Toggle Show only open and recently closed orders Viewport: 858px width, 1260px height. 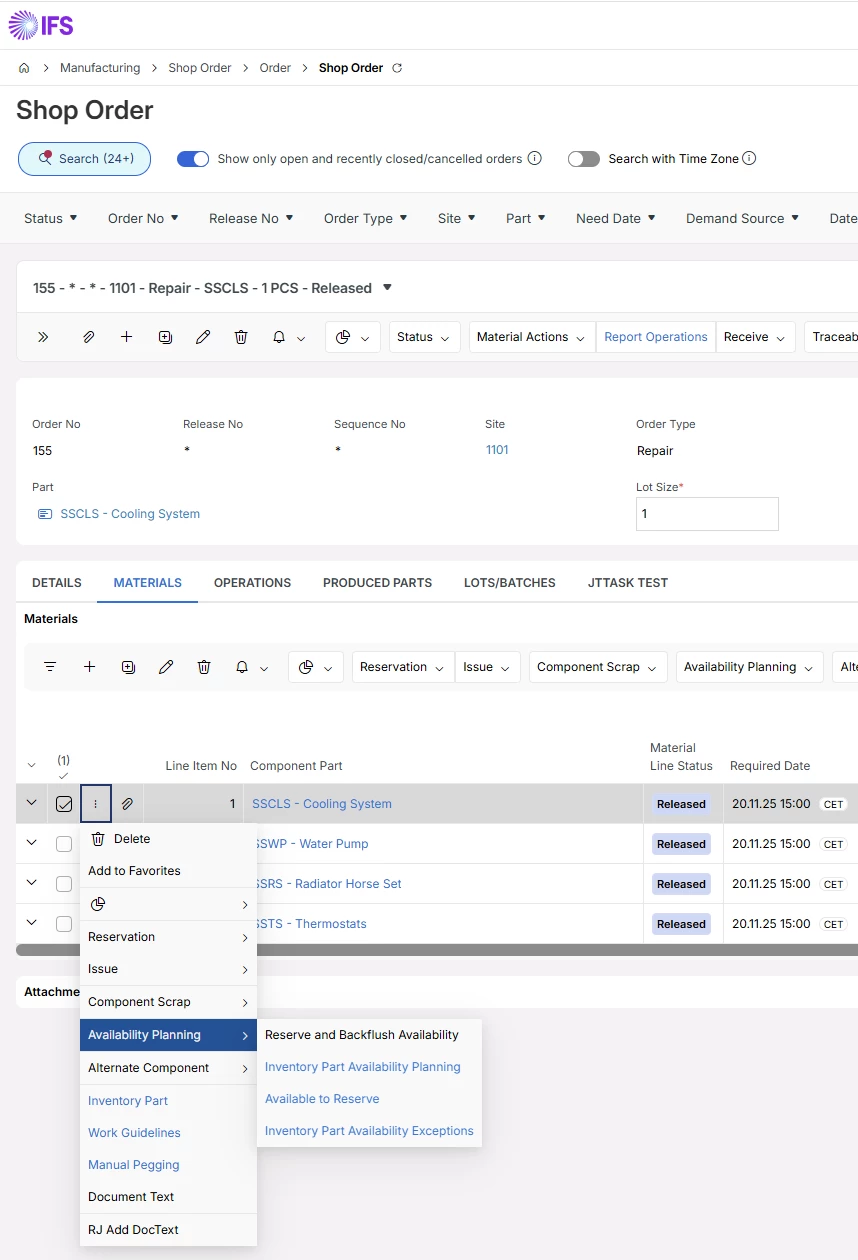[x=193, y=159]
